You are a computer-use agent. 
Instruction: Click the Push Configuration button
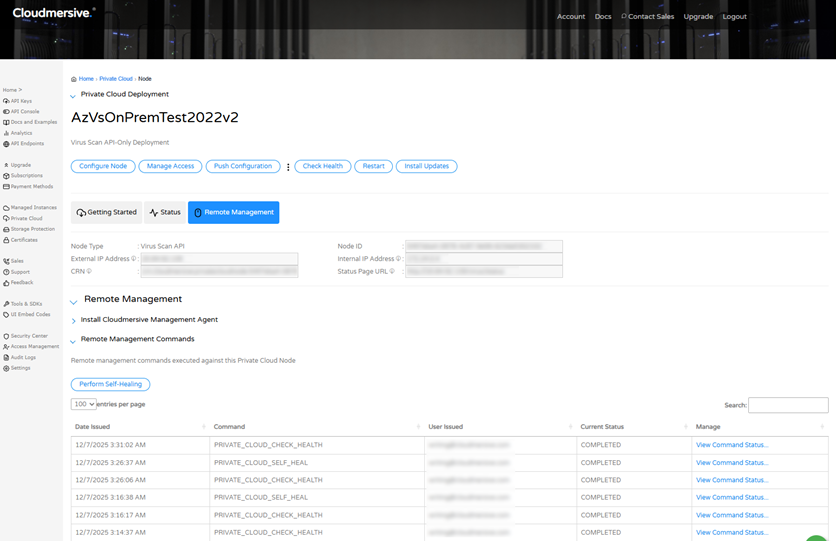click(243, 166)
